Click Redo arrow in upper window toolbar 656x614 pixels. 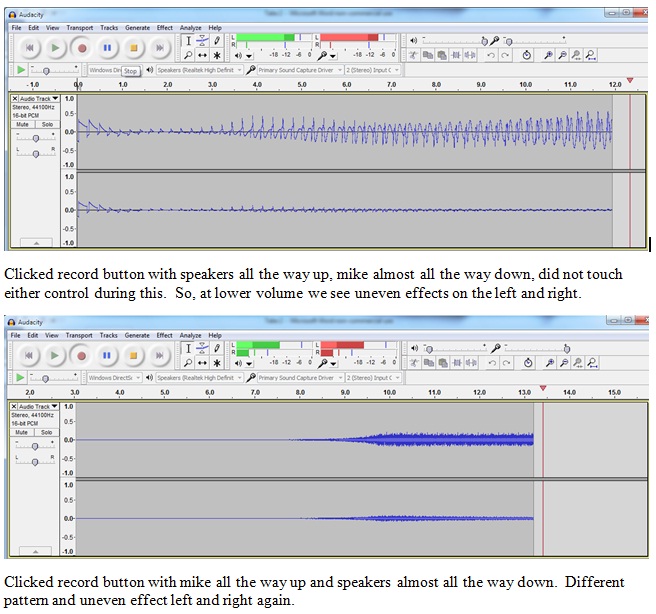pos(505,55)
